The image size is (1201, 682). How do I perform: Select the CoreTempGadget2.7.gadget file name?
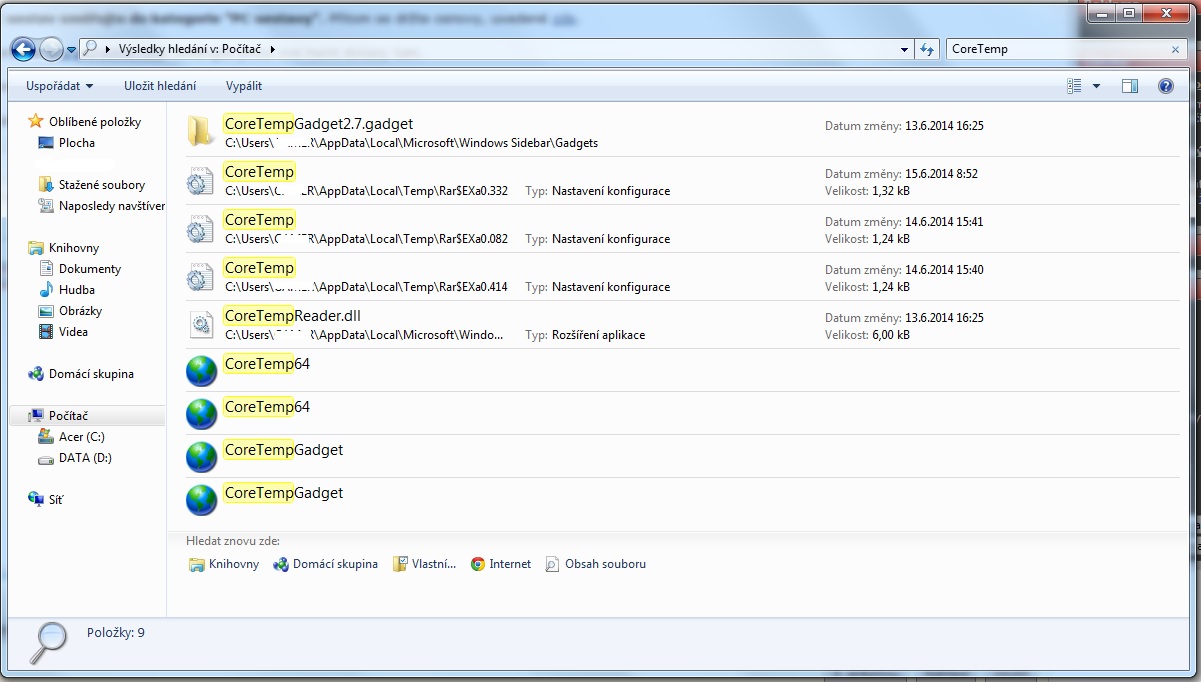coord(319,123)
